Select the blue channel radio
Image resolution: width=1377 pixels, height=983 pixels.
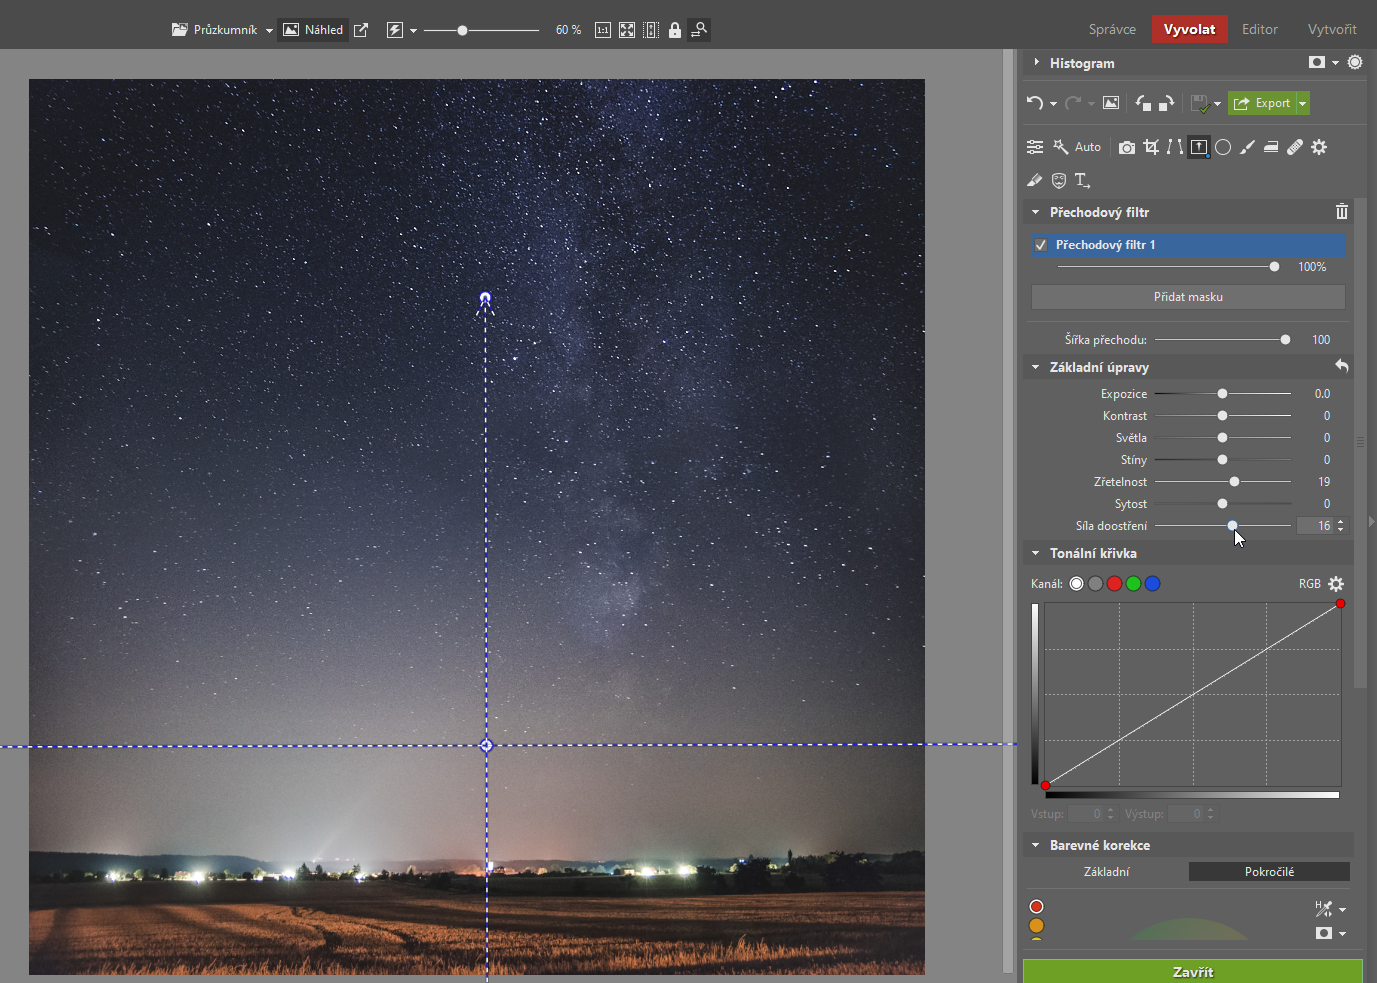(x=1152, y=584)
